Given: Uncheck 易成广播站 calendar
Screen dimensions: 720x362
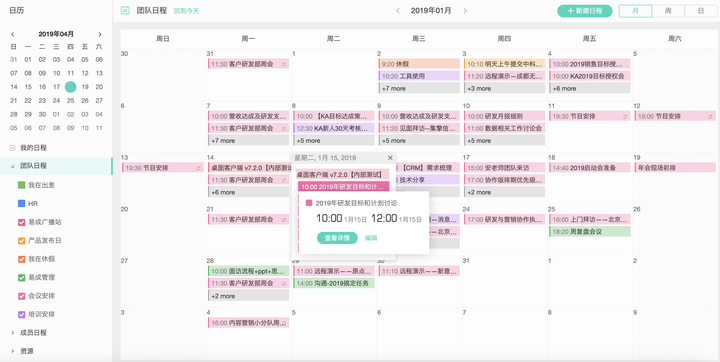Looking at the screenshot, I should [21, 222].
